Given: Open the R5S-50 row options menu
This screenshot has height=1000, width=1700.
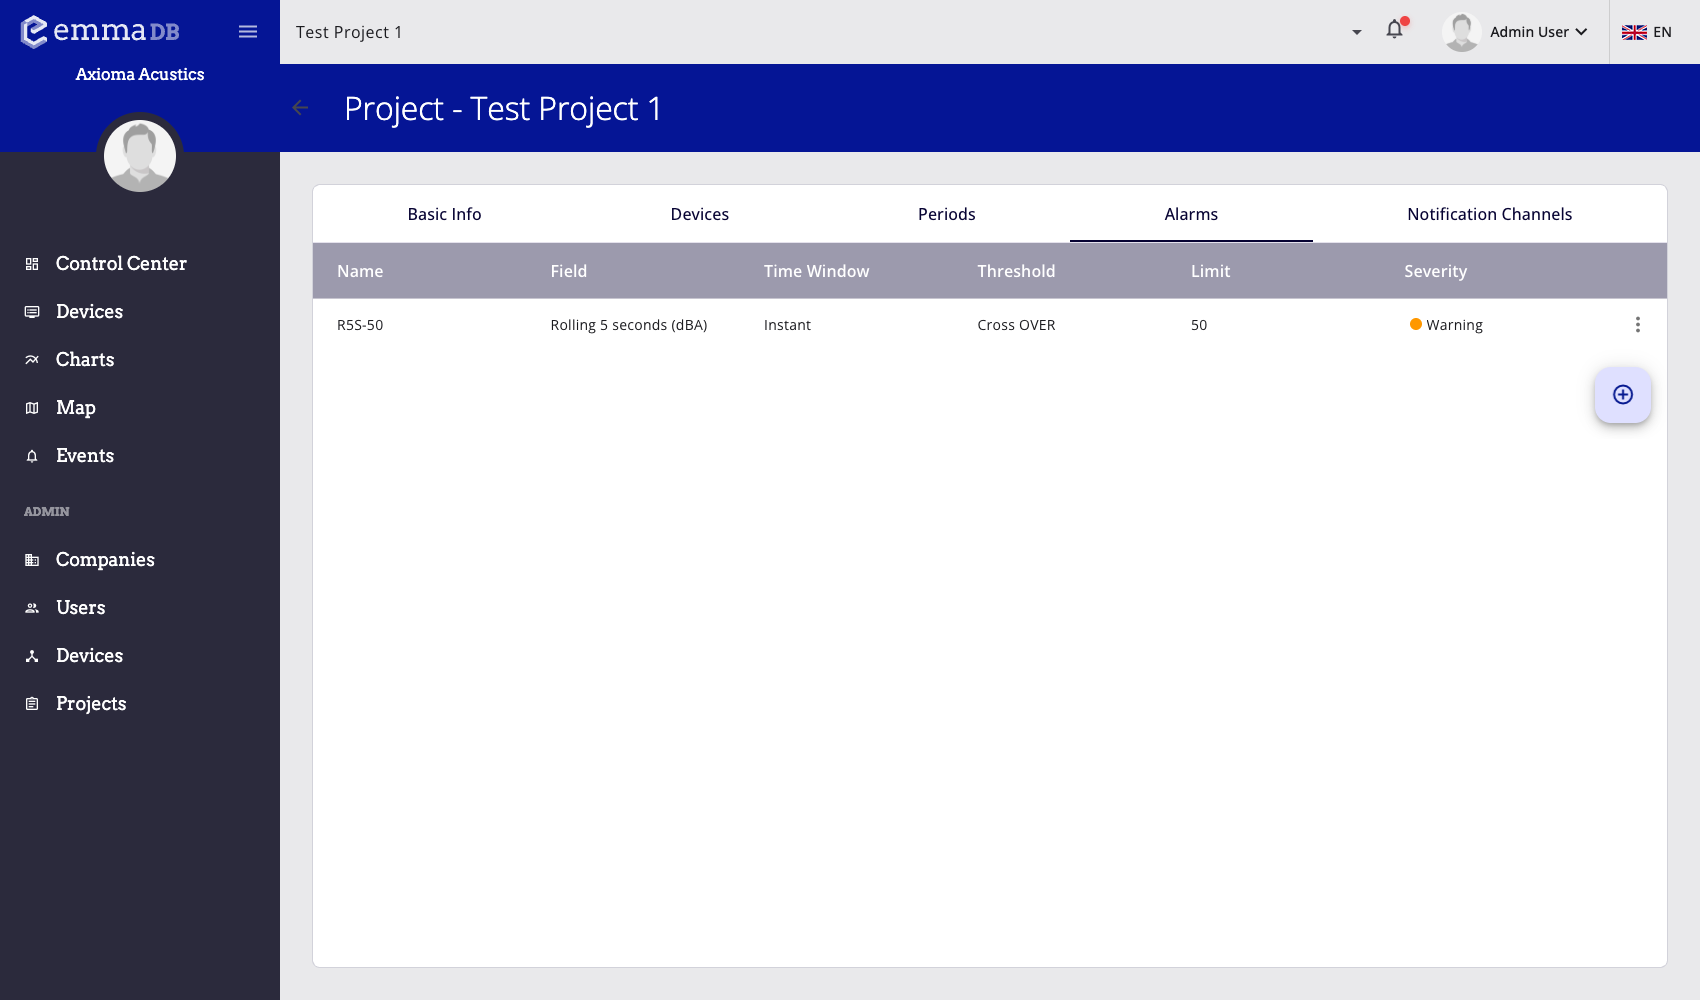Looking at the screenshot, I should point(1637,325).
